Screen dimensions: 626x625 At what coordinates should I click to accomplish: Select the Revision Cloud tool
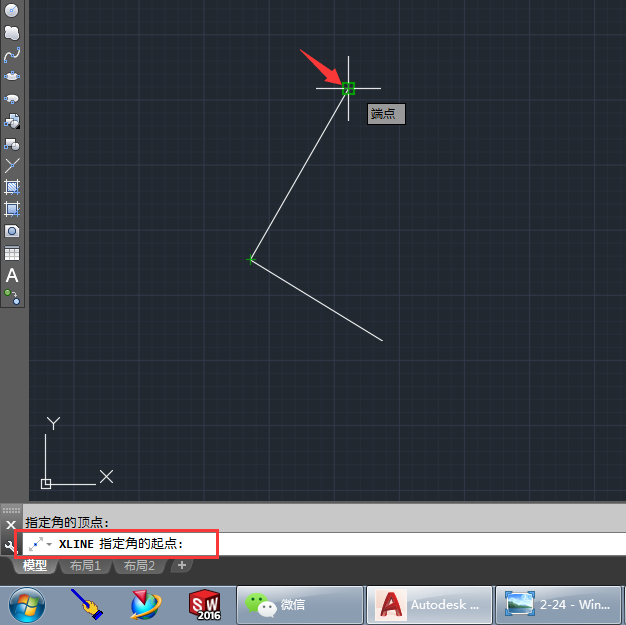12,33
